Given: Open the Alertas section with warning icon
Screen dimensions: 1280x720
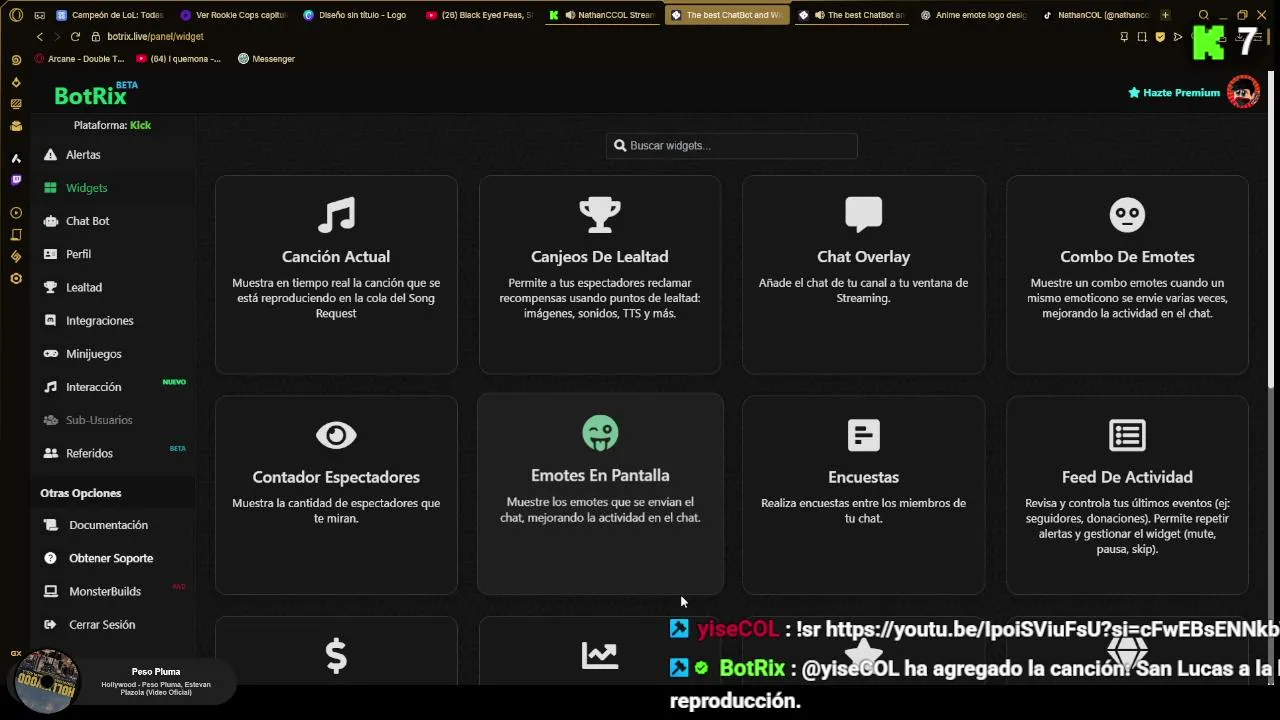Looking at the screenshot, I should click(x=50, y=155).
